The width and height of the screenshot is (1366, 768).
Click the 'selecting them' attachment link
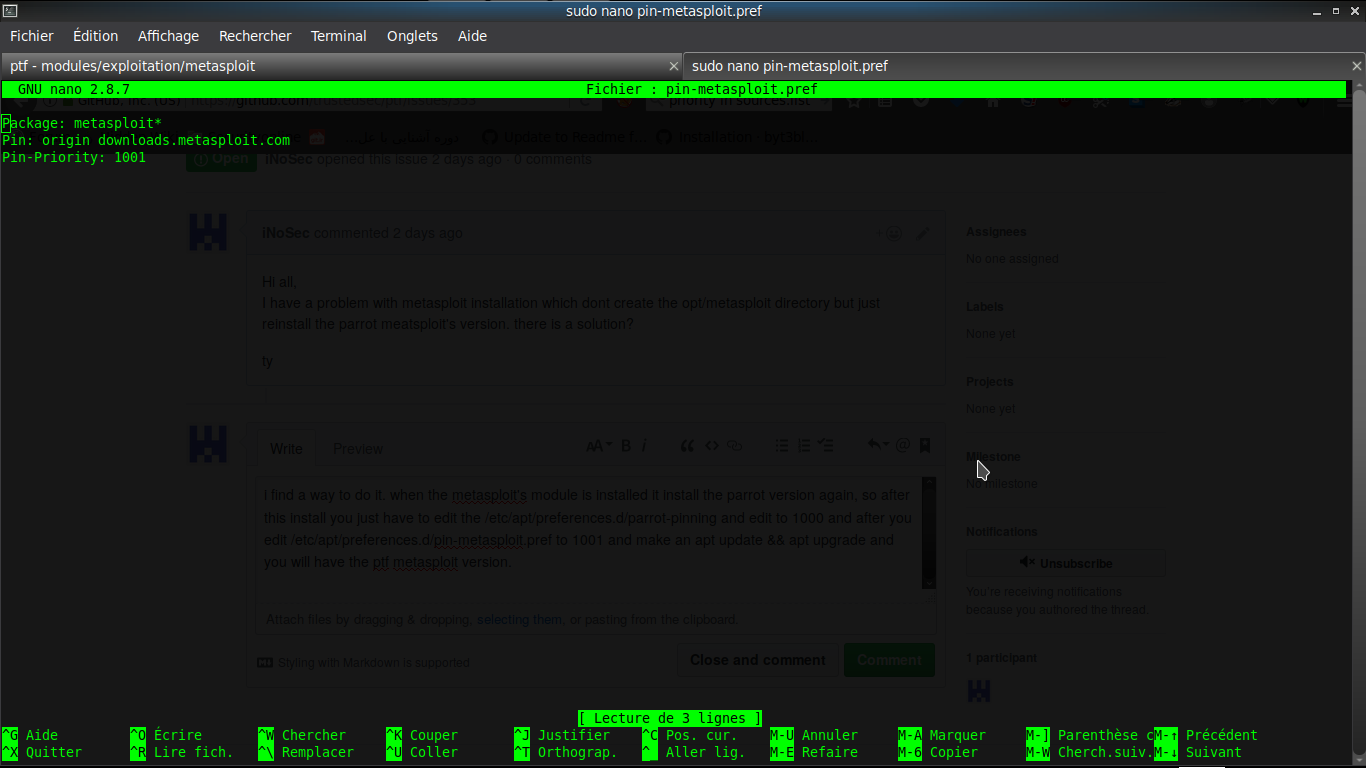pos(519,619)
